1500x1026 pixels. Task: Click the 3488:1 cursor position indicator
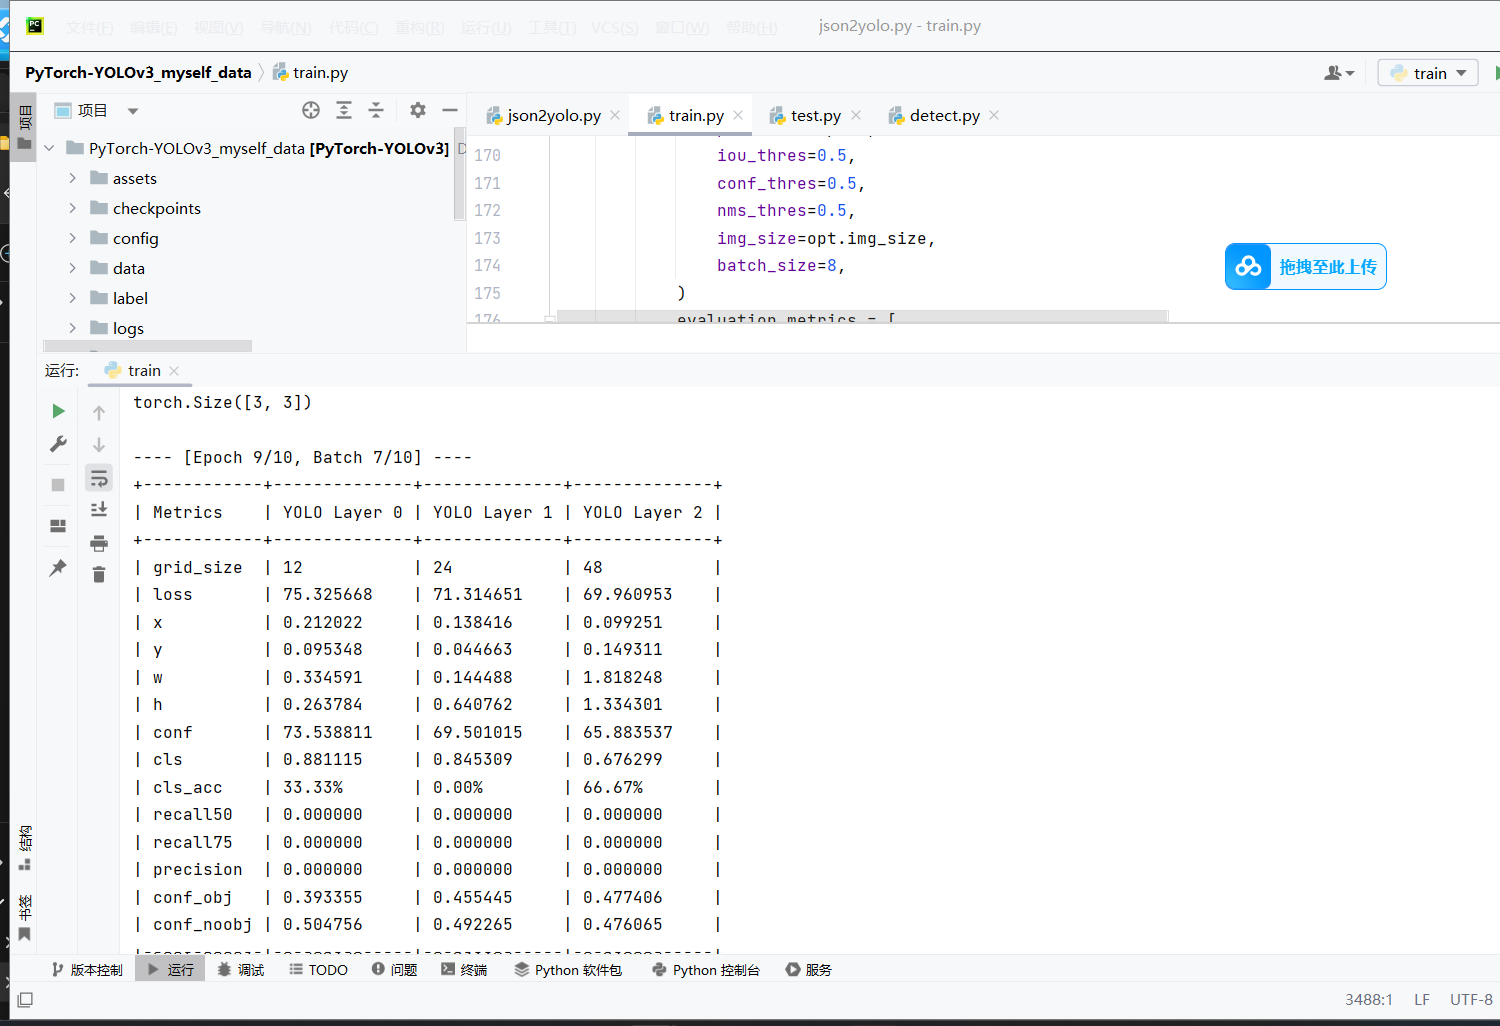[x=1369, y=999]
